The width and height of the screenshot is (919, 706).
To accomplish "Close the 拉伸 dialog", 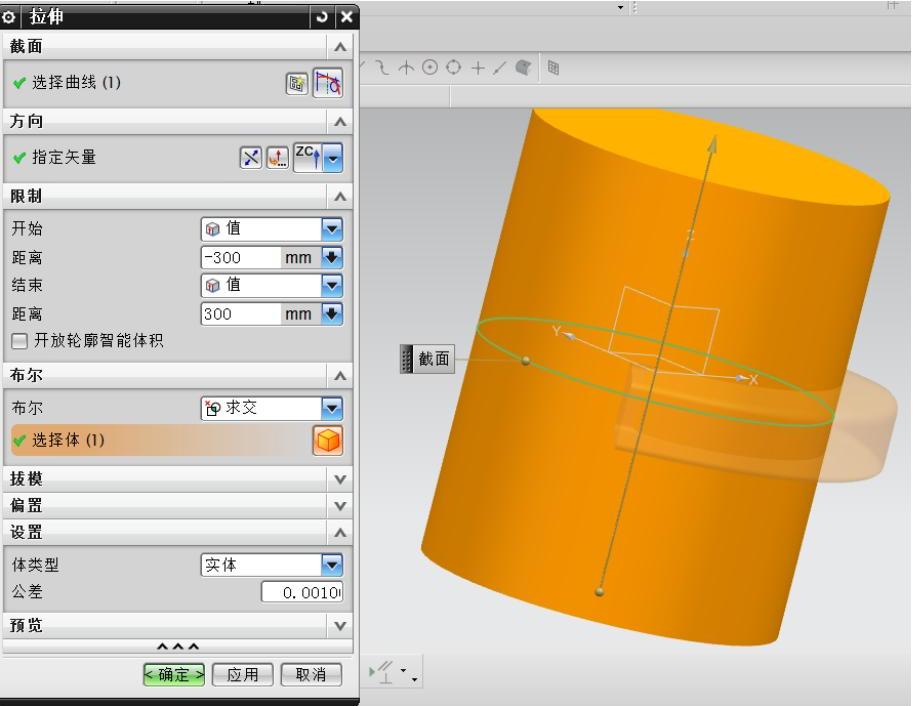I will pyautogui.click(x=346, y=17).
